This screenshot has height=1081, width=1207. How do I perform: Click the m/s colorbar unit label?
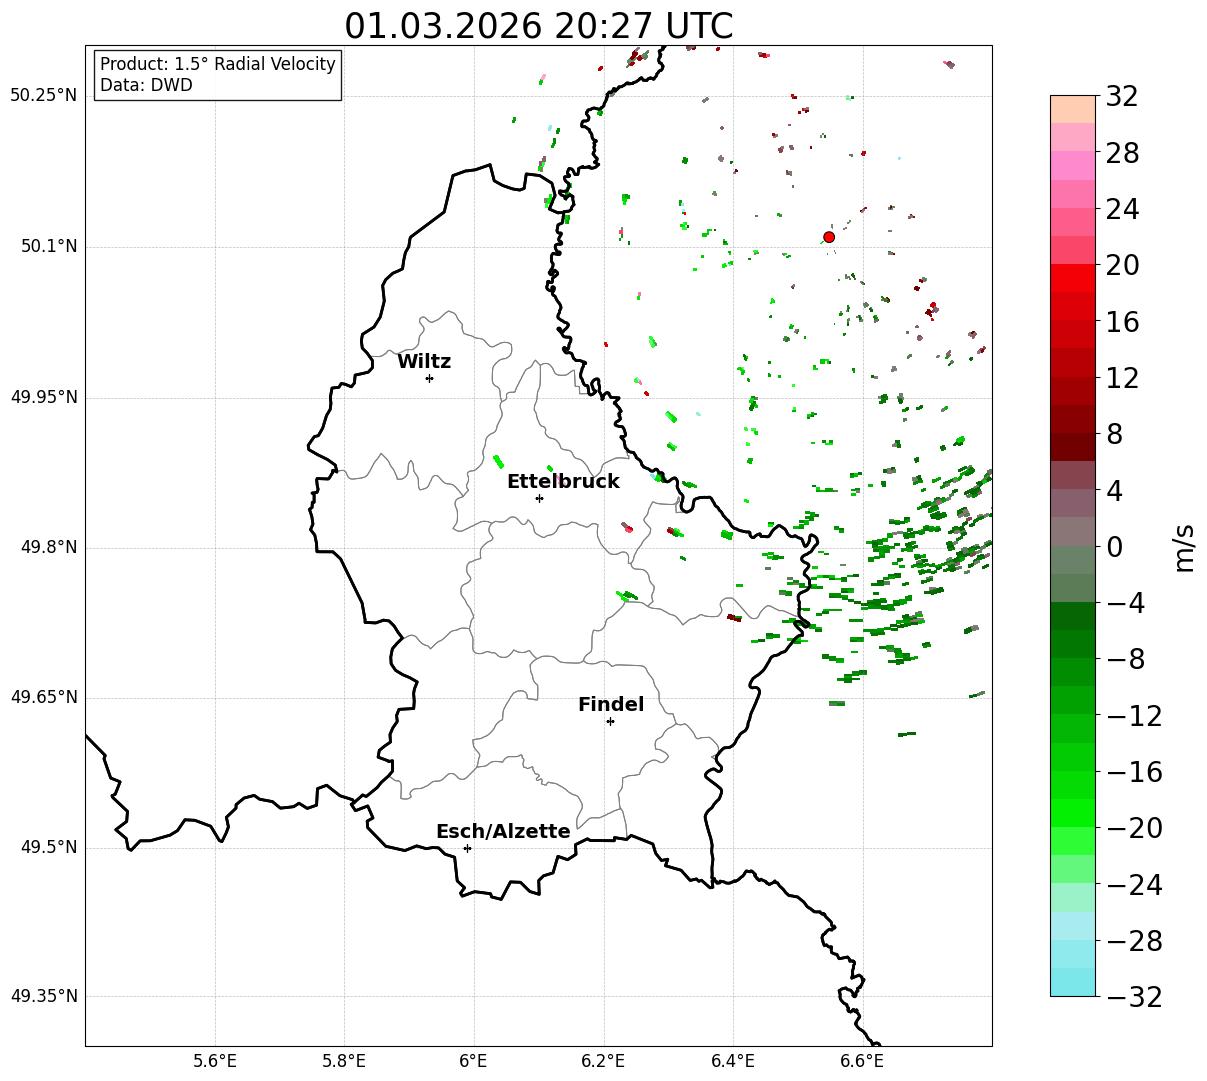(1185, 546)
